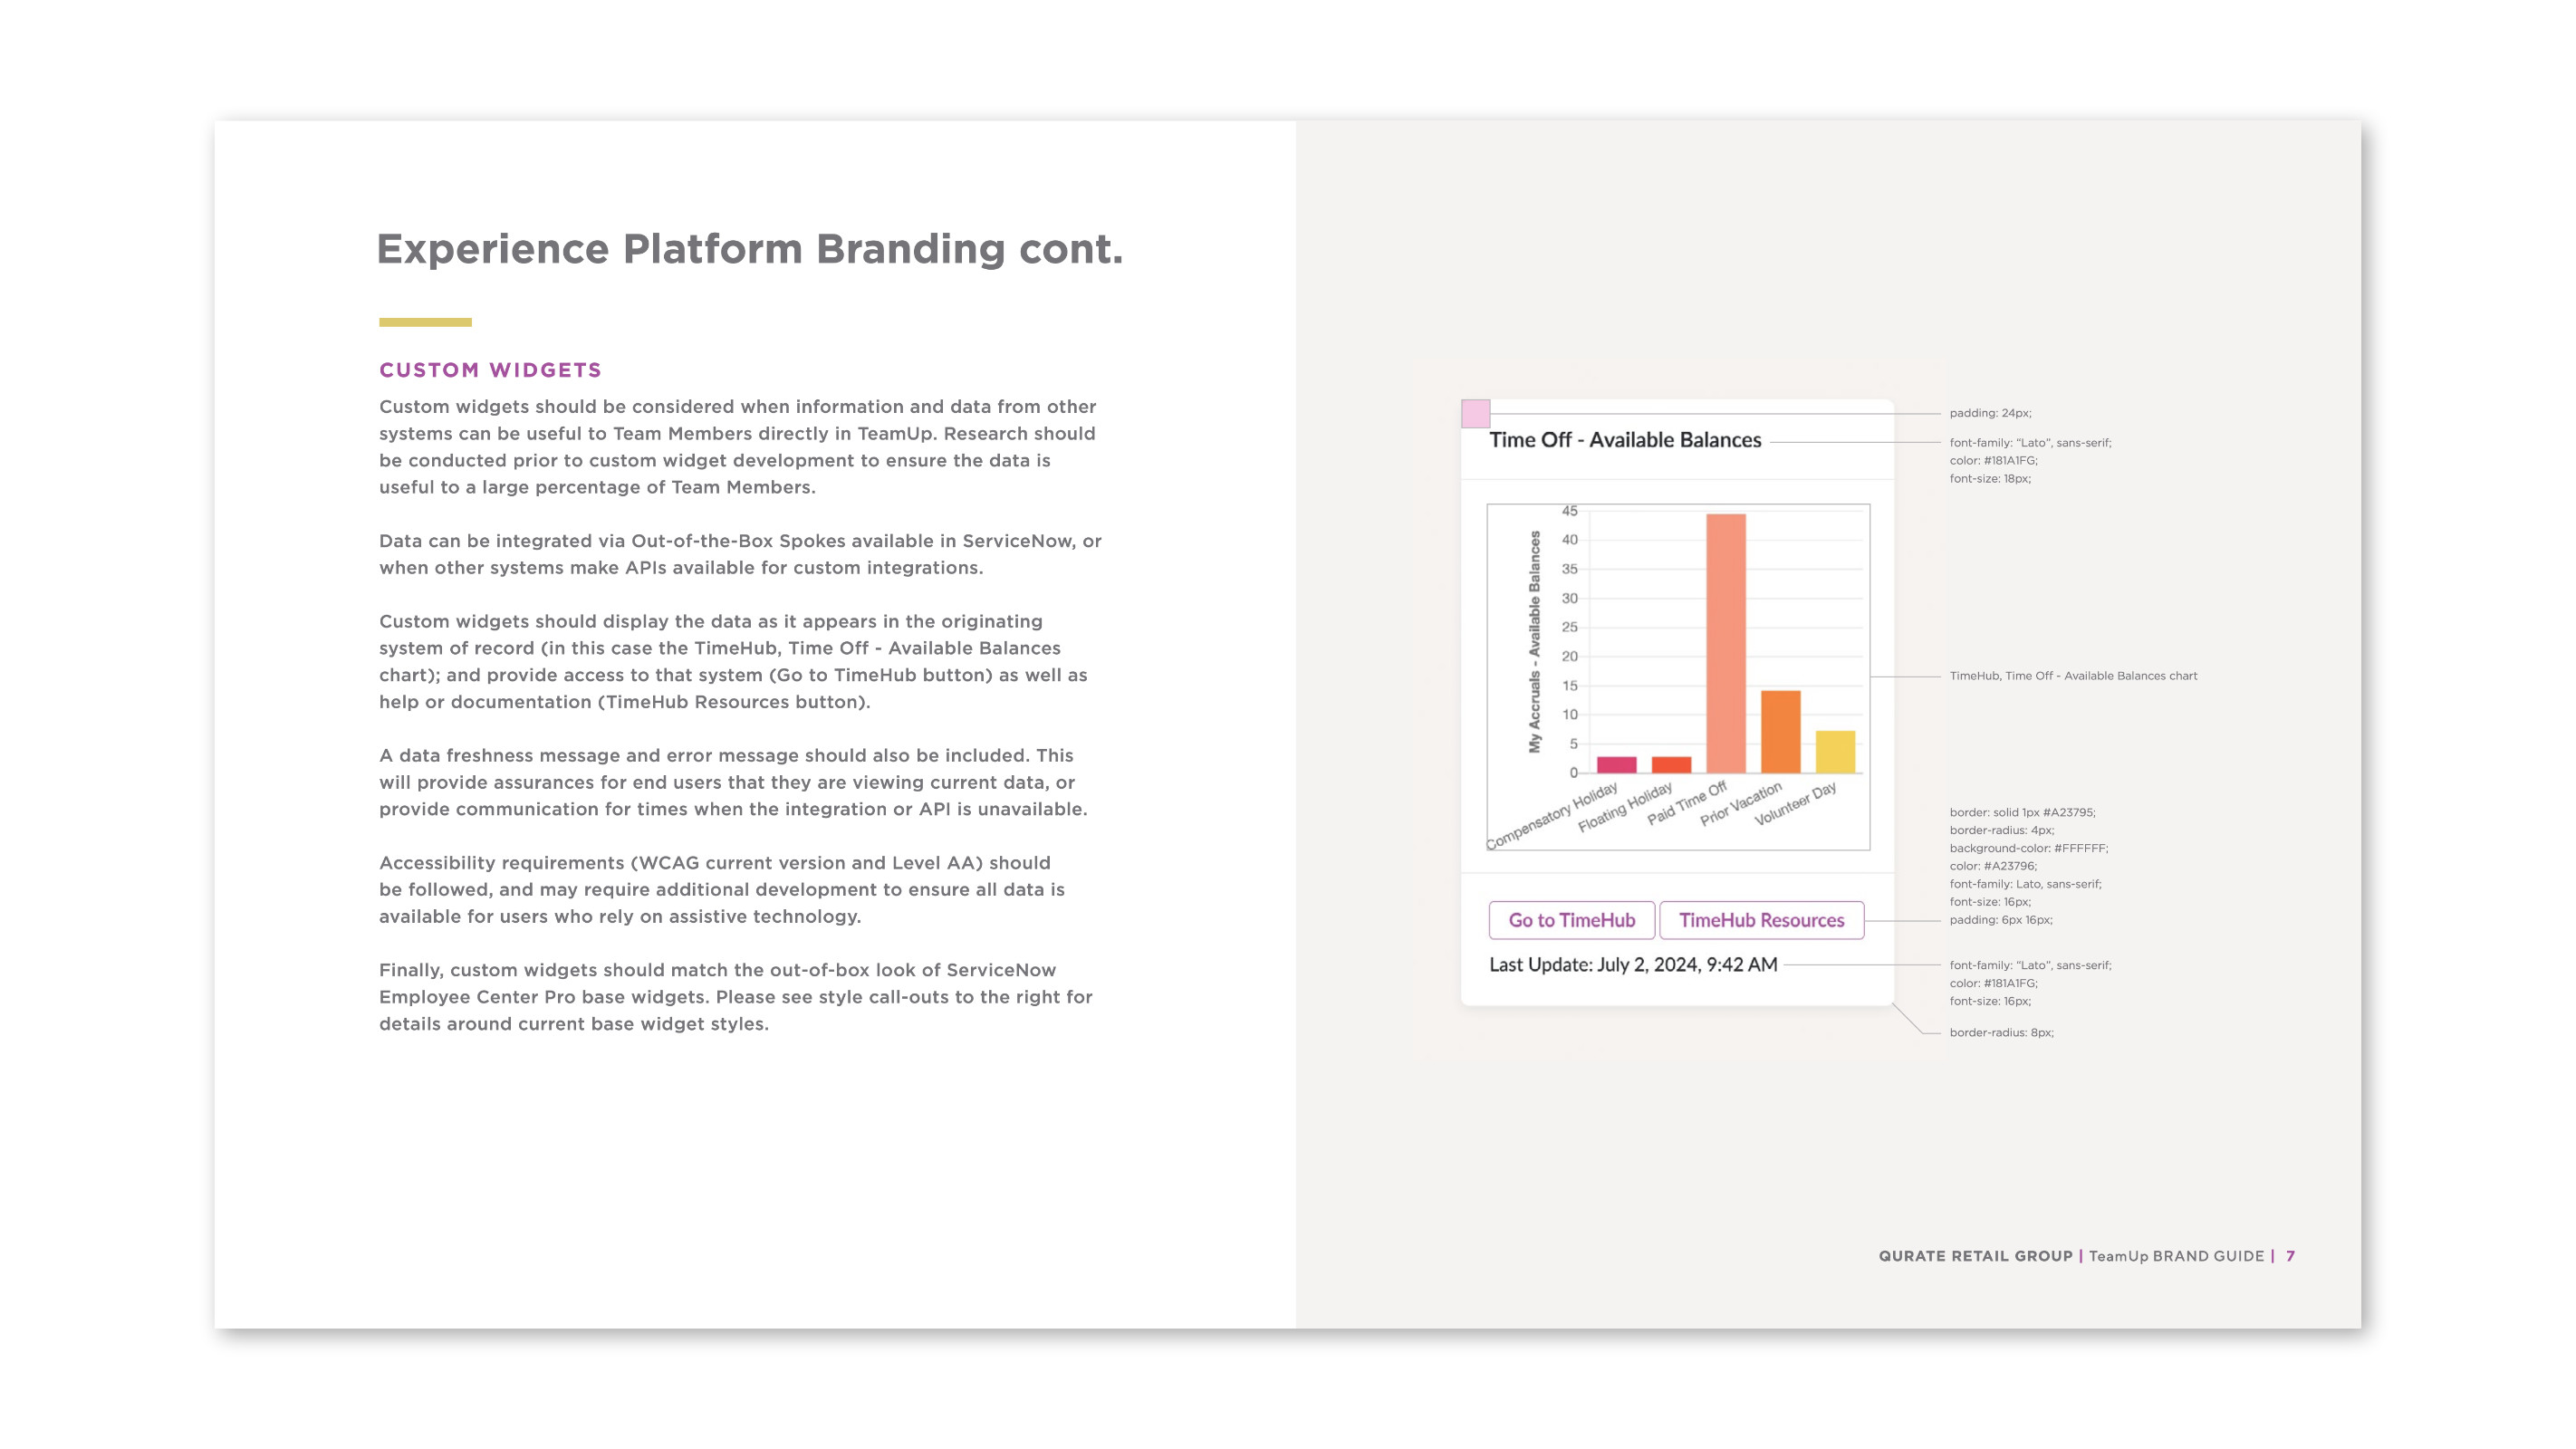Select the pink padding indicator square
Screen dimensions: 2576x1449
tap(1475, 413)
